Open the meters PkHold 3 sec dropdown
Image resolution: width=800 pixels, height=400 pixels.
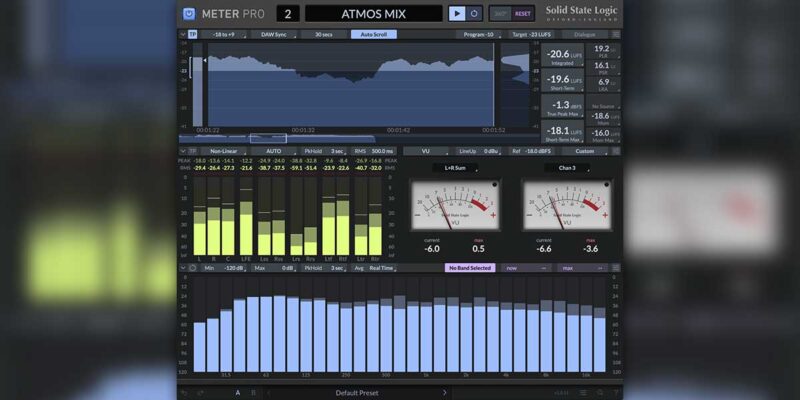coord(324,151)
